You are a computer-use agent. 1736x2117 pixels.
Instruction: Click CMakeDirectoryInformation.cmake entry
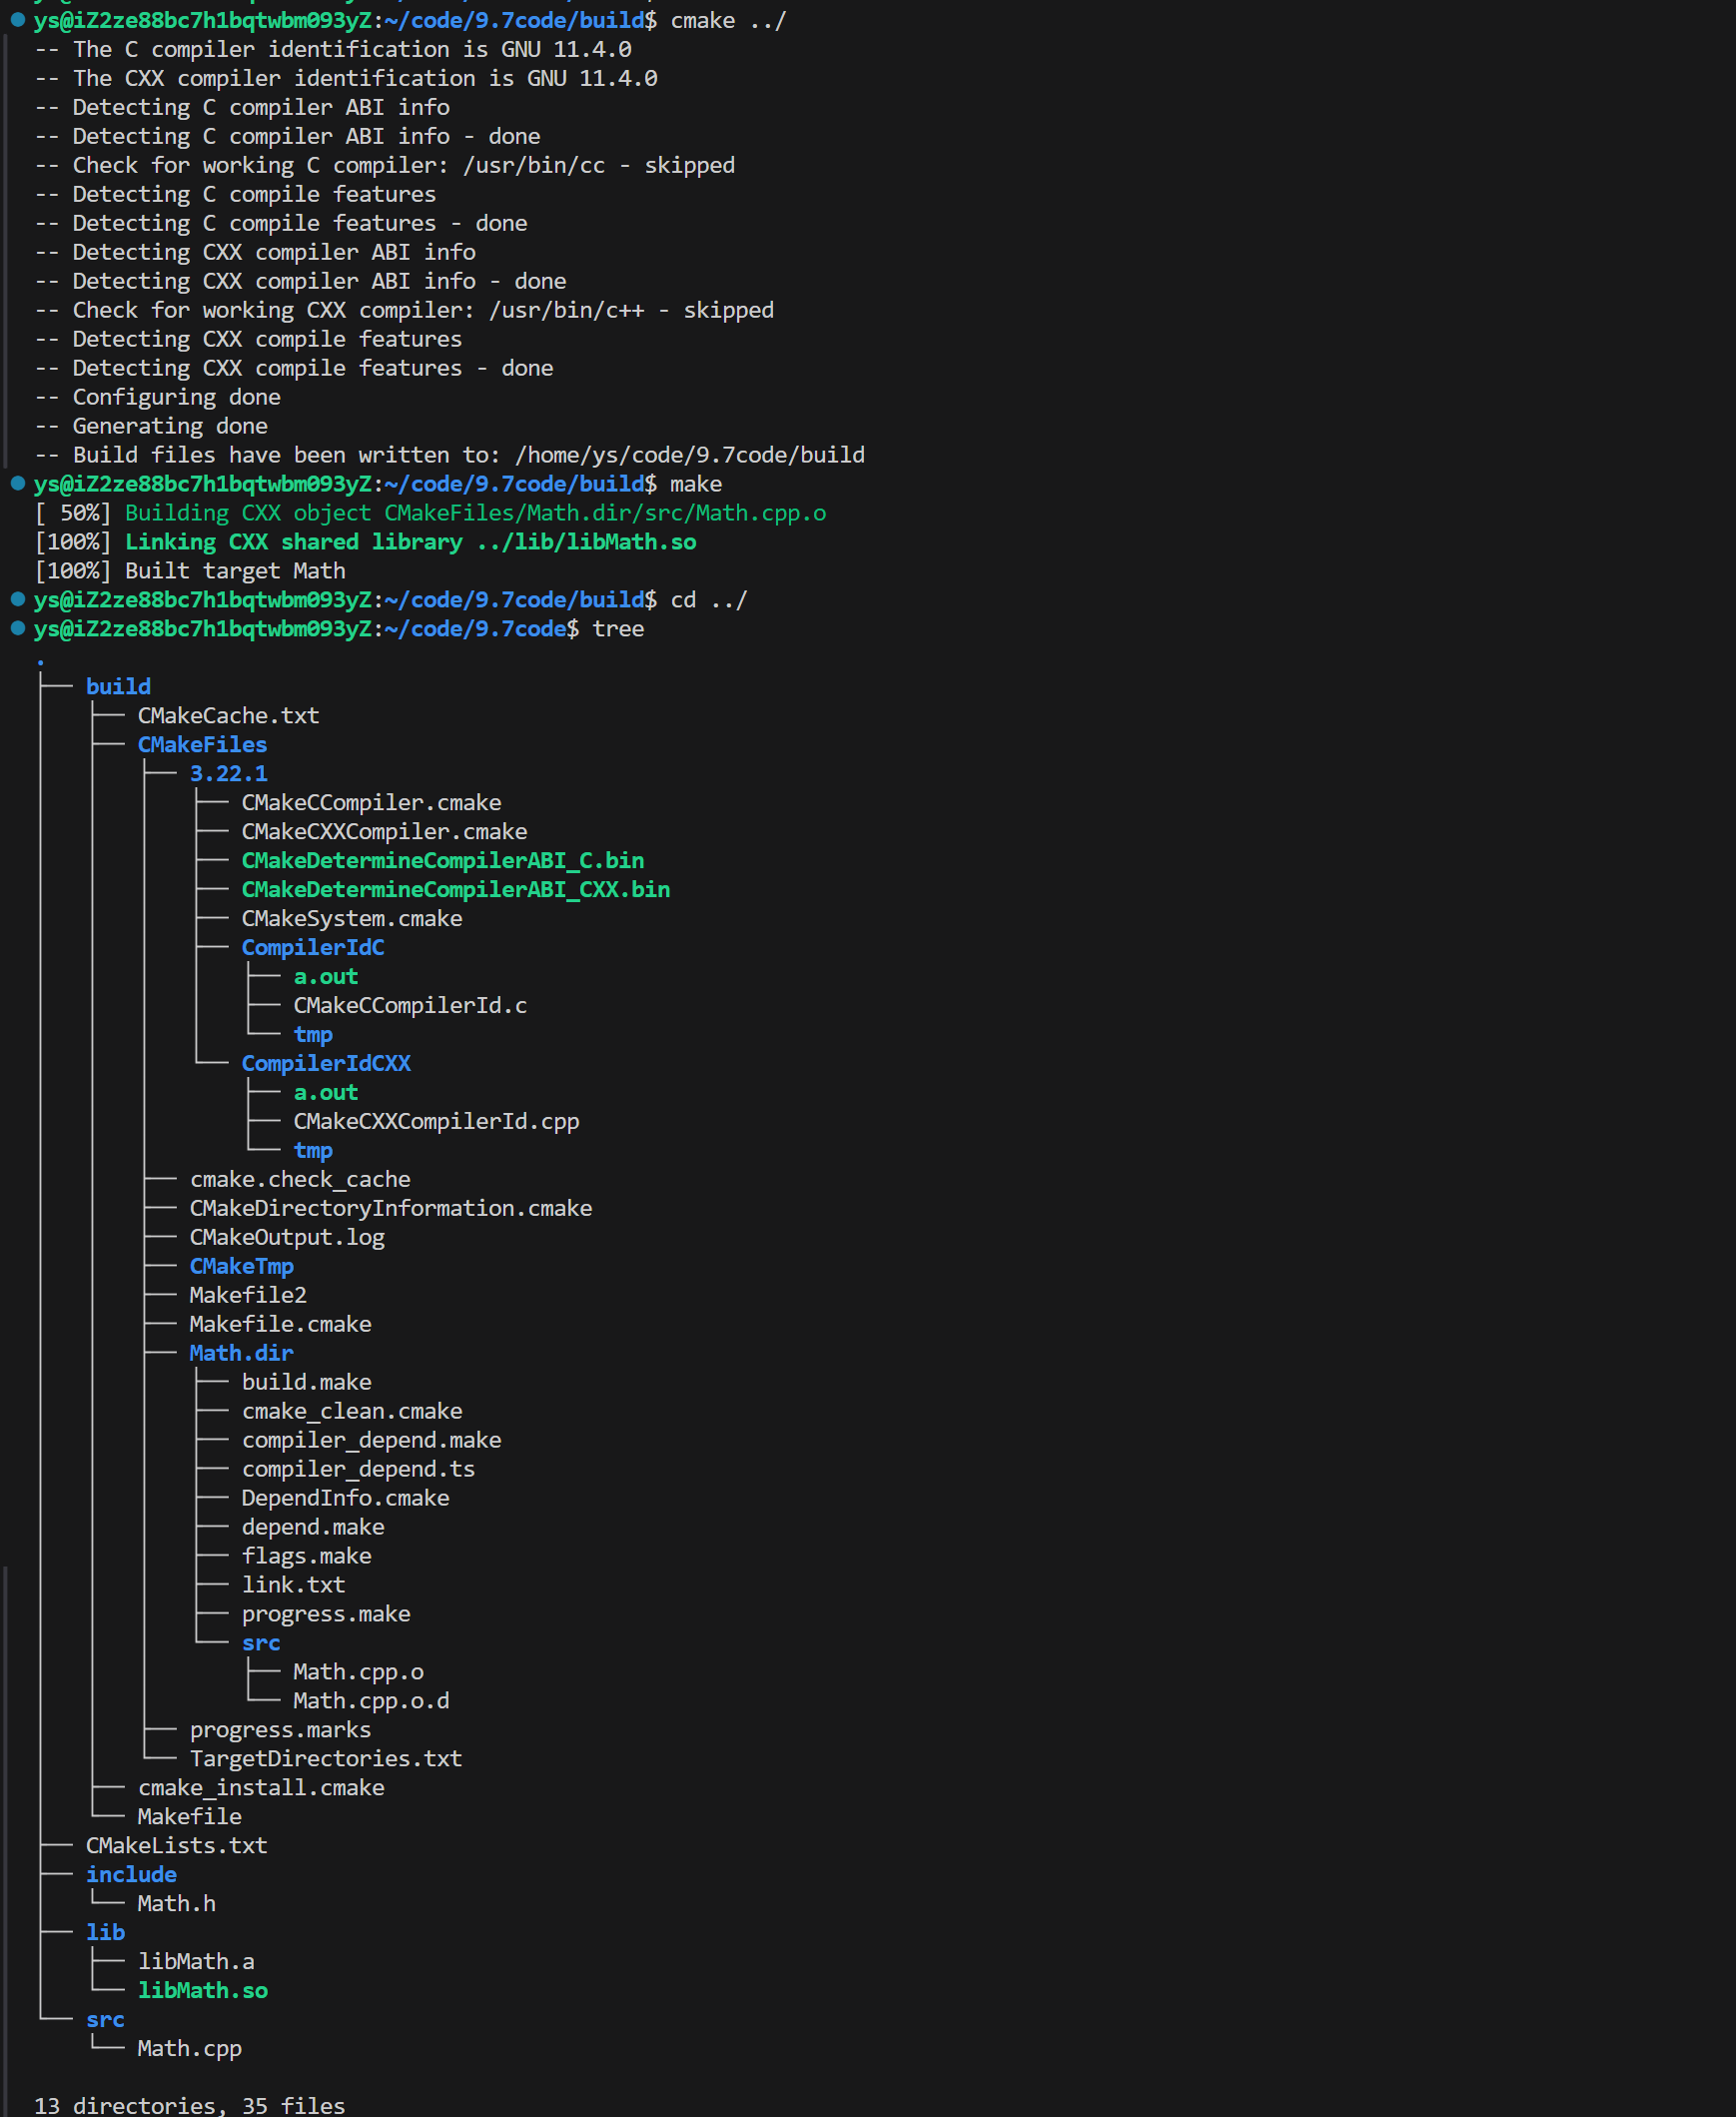pyautogui.click(x=391, y=1209)
